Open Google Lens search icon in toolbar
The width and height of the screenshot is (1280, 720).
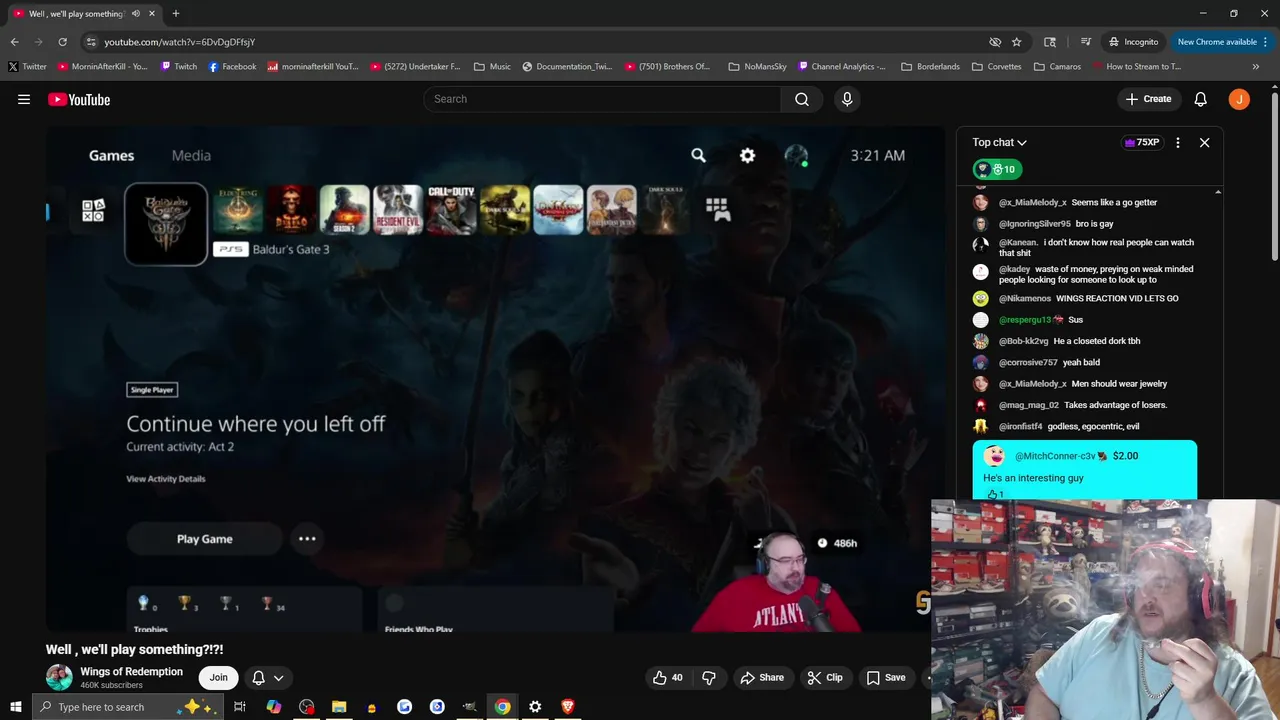pos(1050,42)
